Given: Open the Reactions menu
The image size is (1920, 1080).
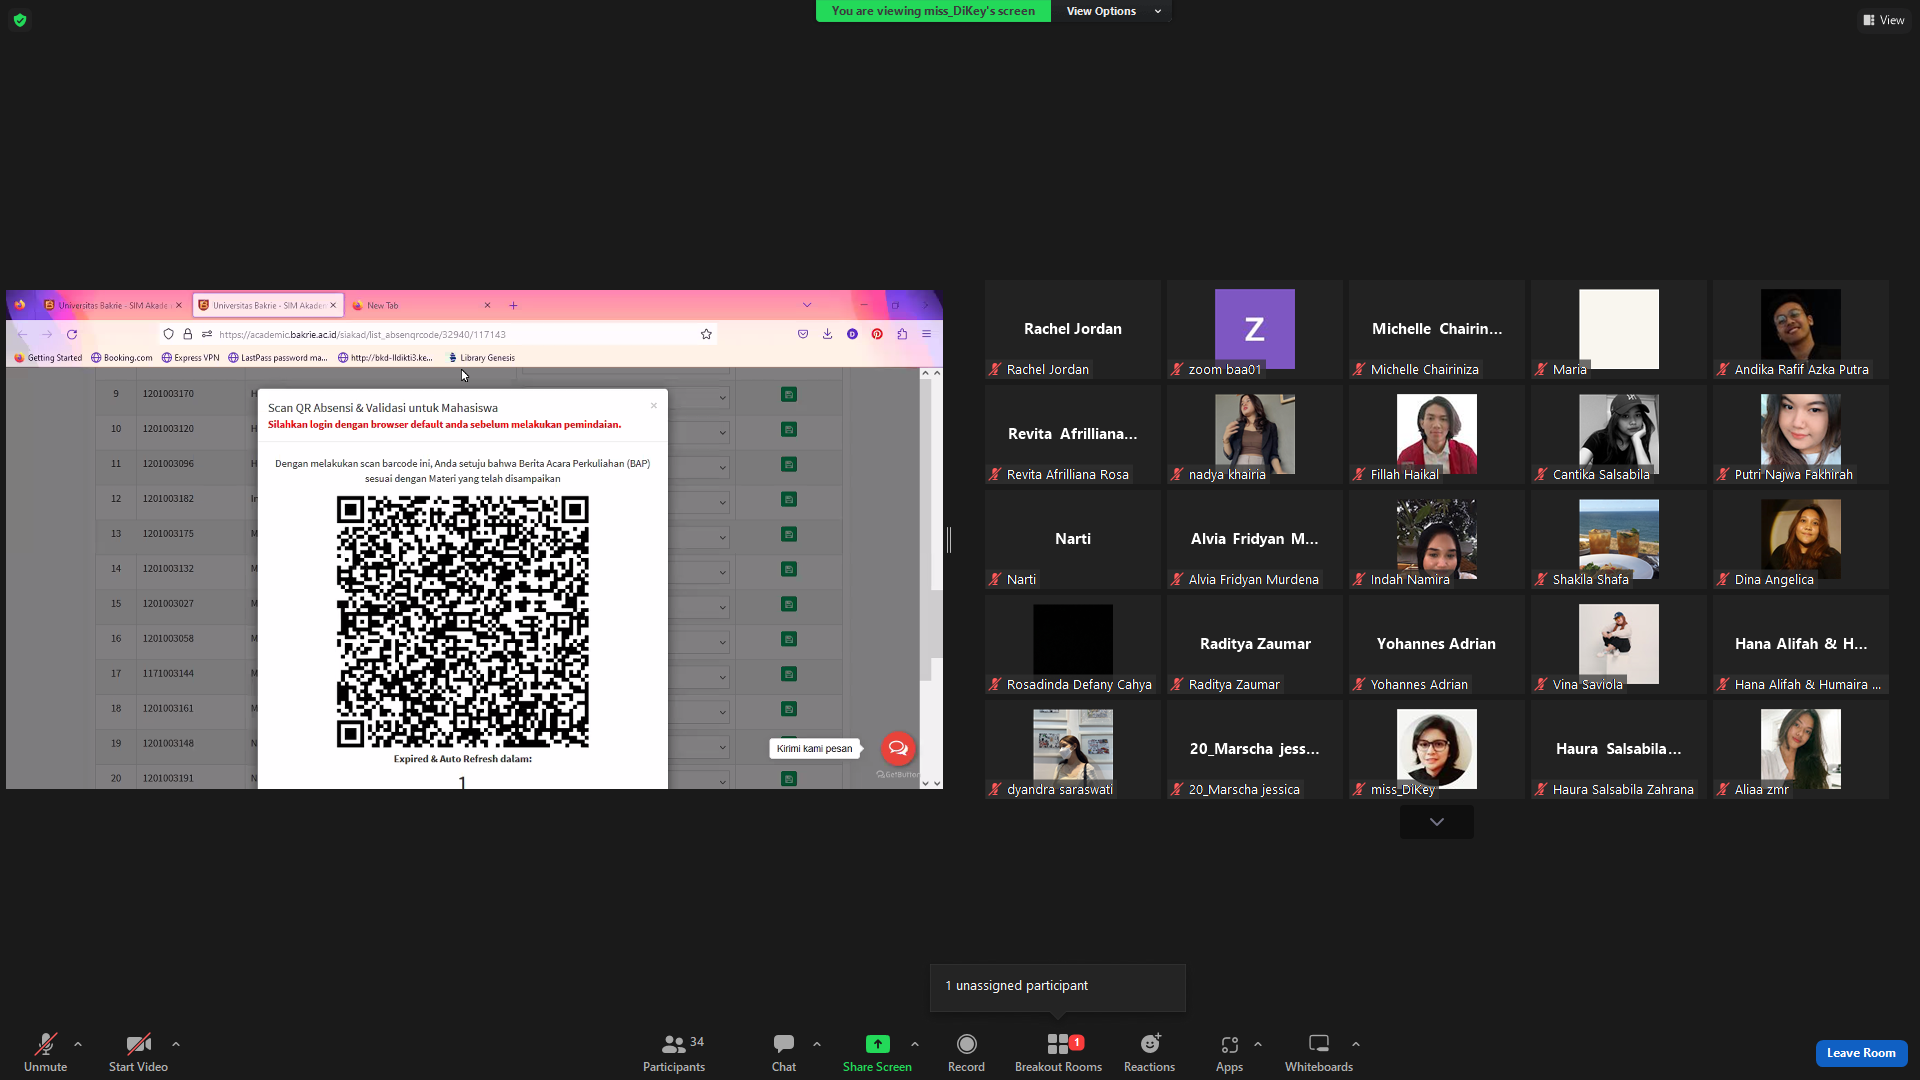Looking at the screenshot, I should click(1149, 1052).
